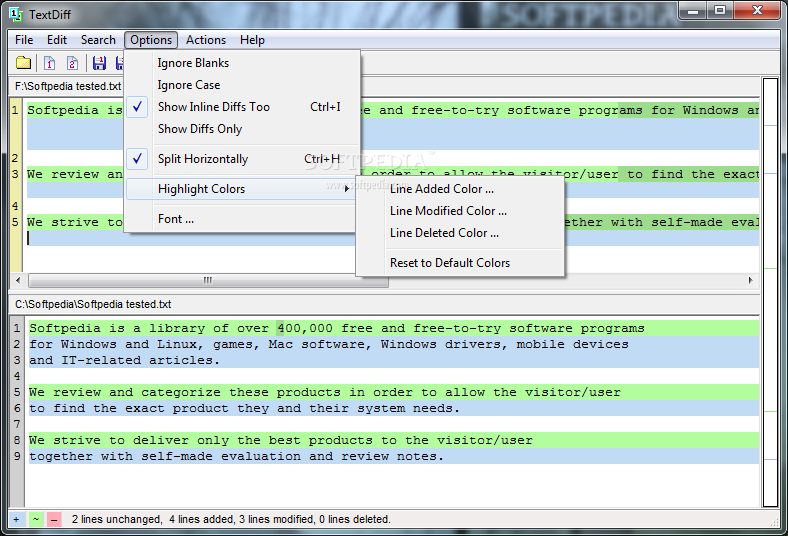The width and height of the screenshot is (788, 536).
Task: Click the C:\Softpedia\Softpedia tested.txt path header
Action: point(93,304)
